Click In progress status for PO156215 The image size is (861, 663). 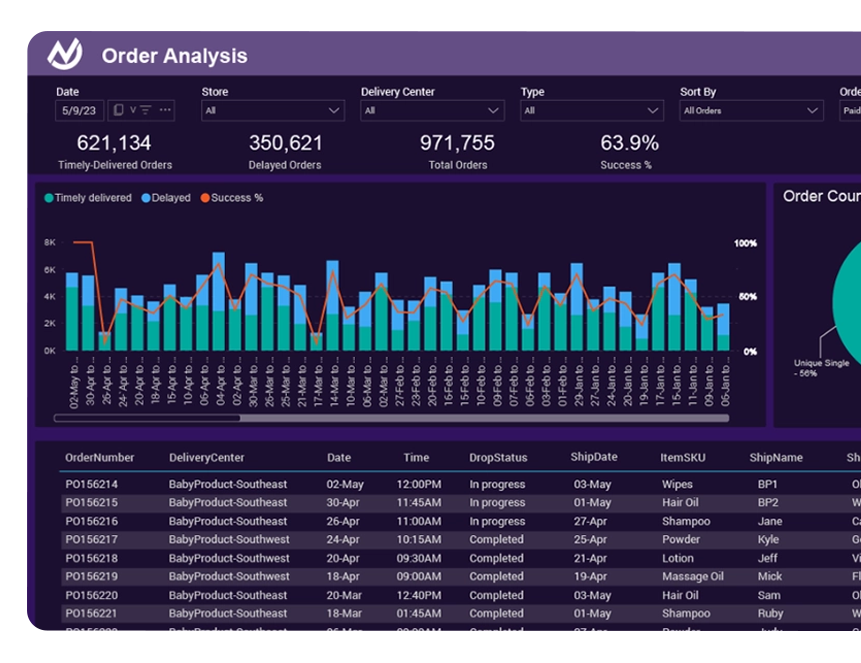pyautogui.click(x=497, y=503)
